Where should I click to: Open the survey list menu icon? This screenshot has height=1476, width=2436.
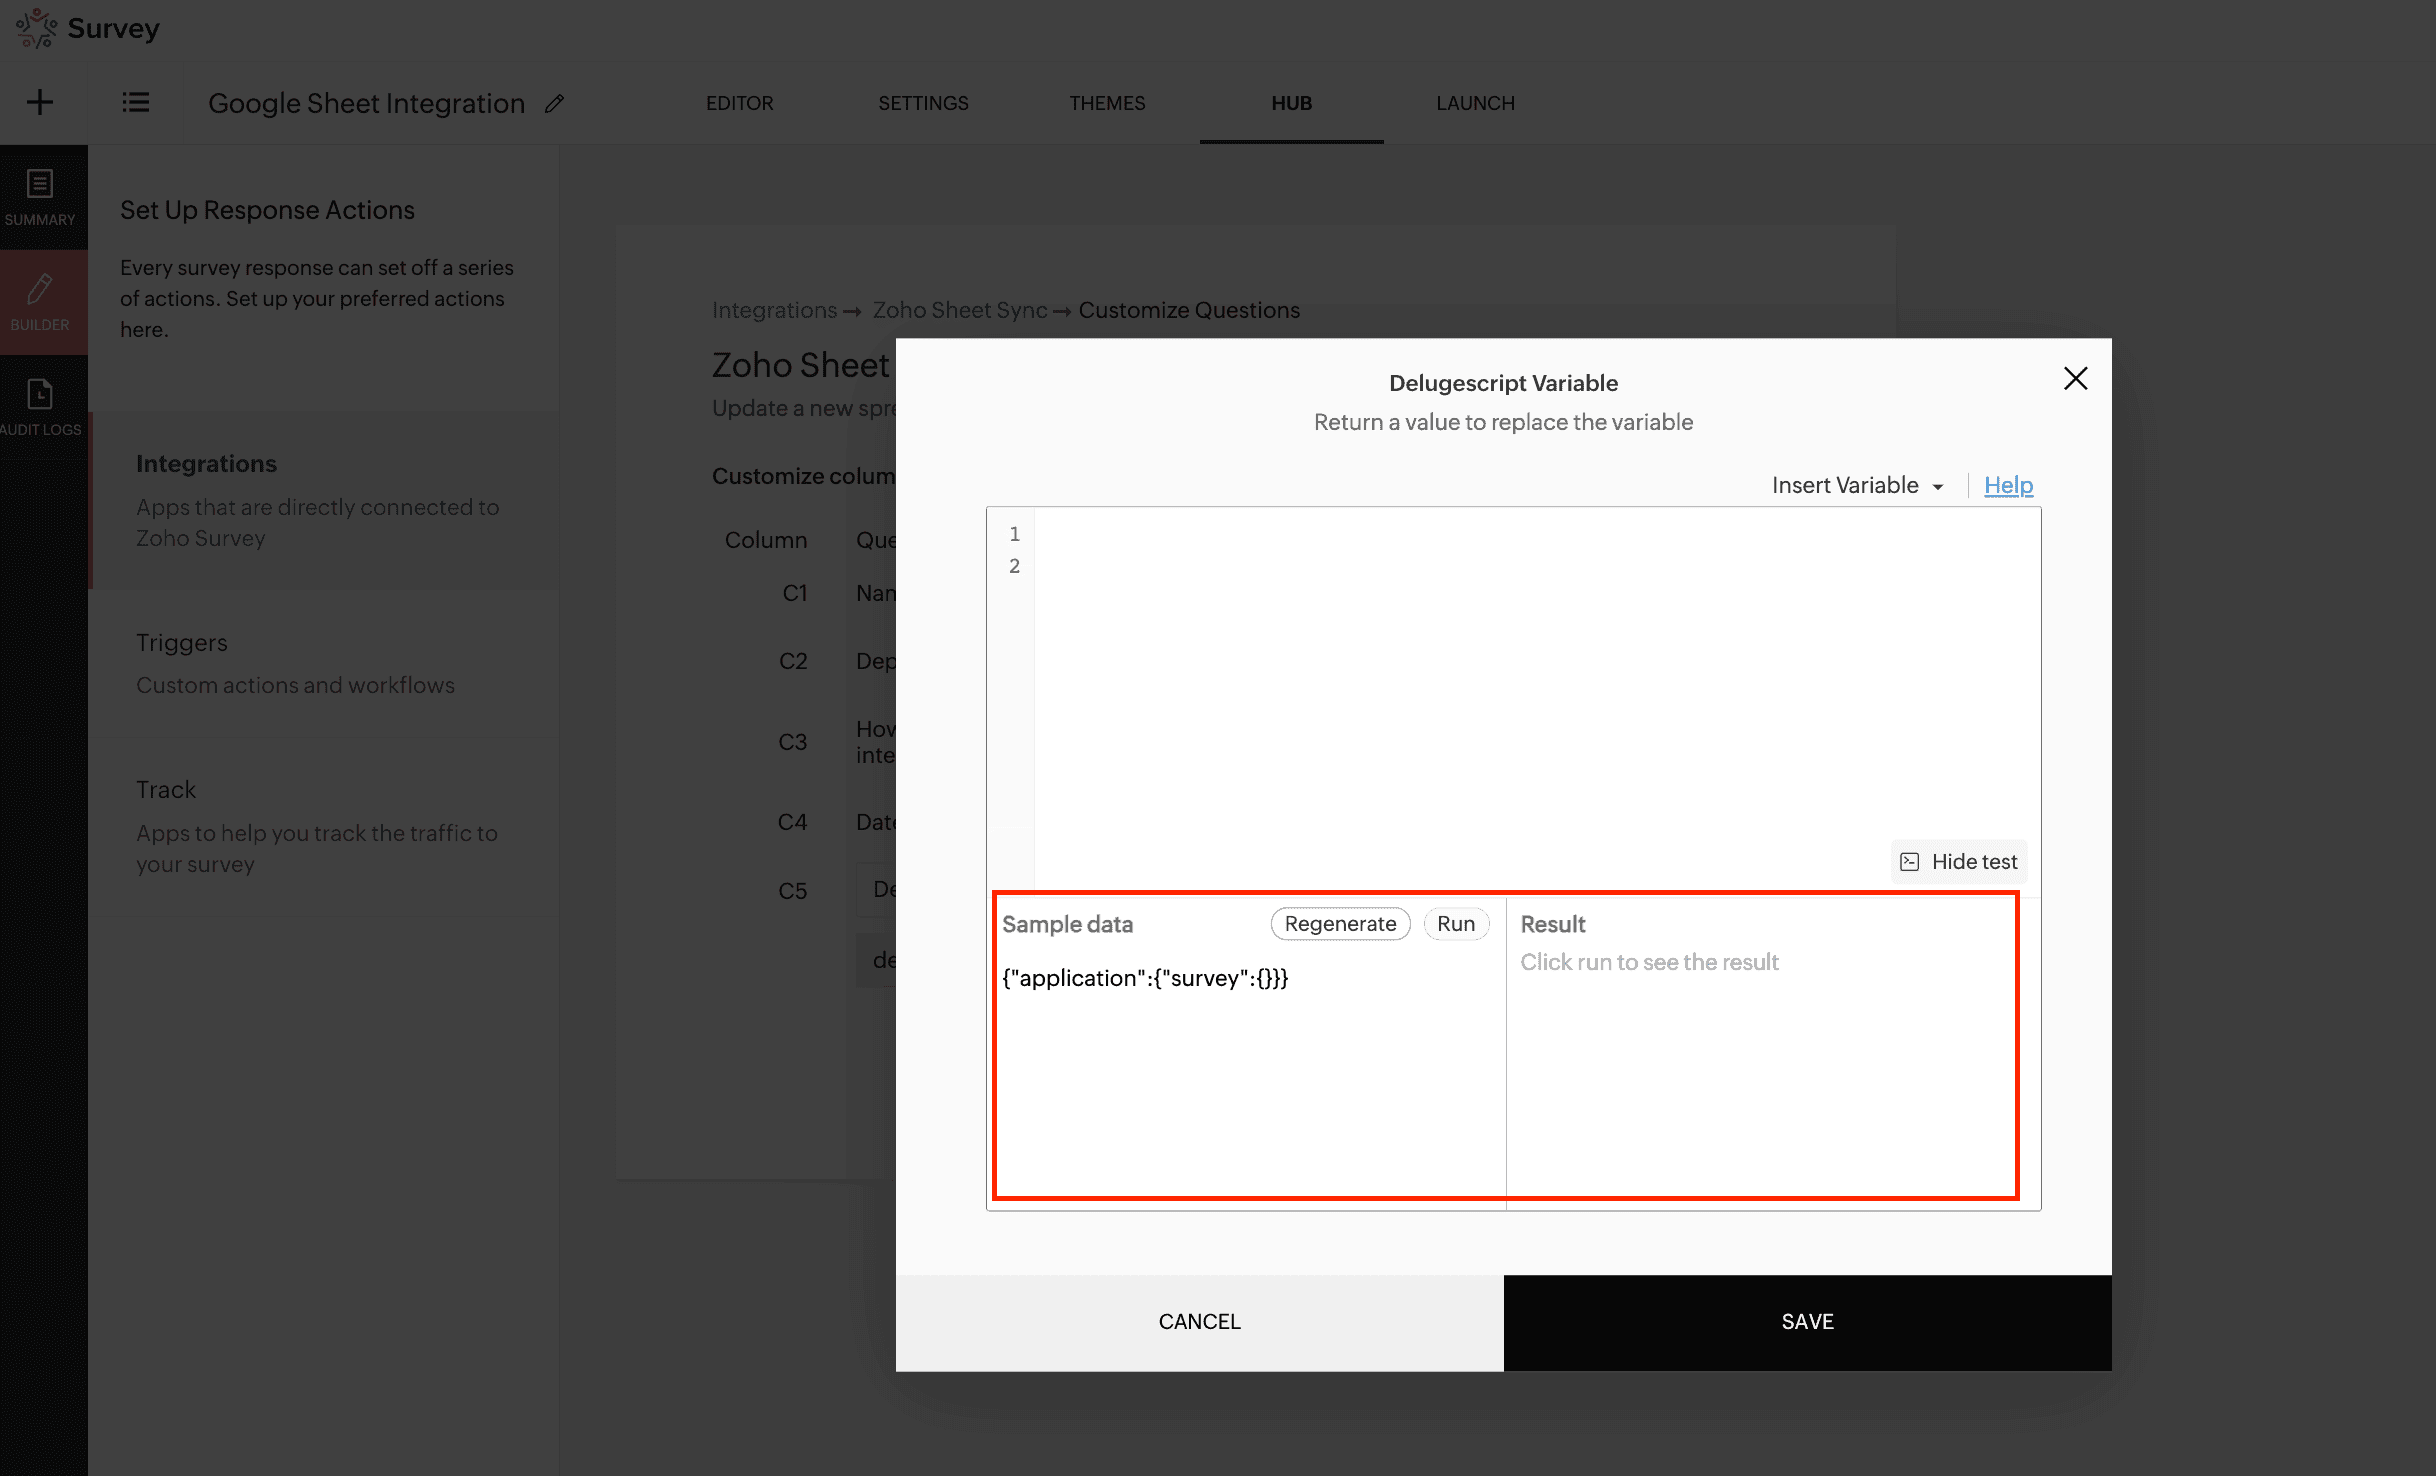point(135,102)
